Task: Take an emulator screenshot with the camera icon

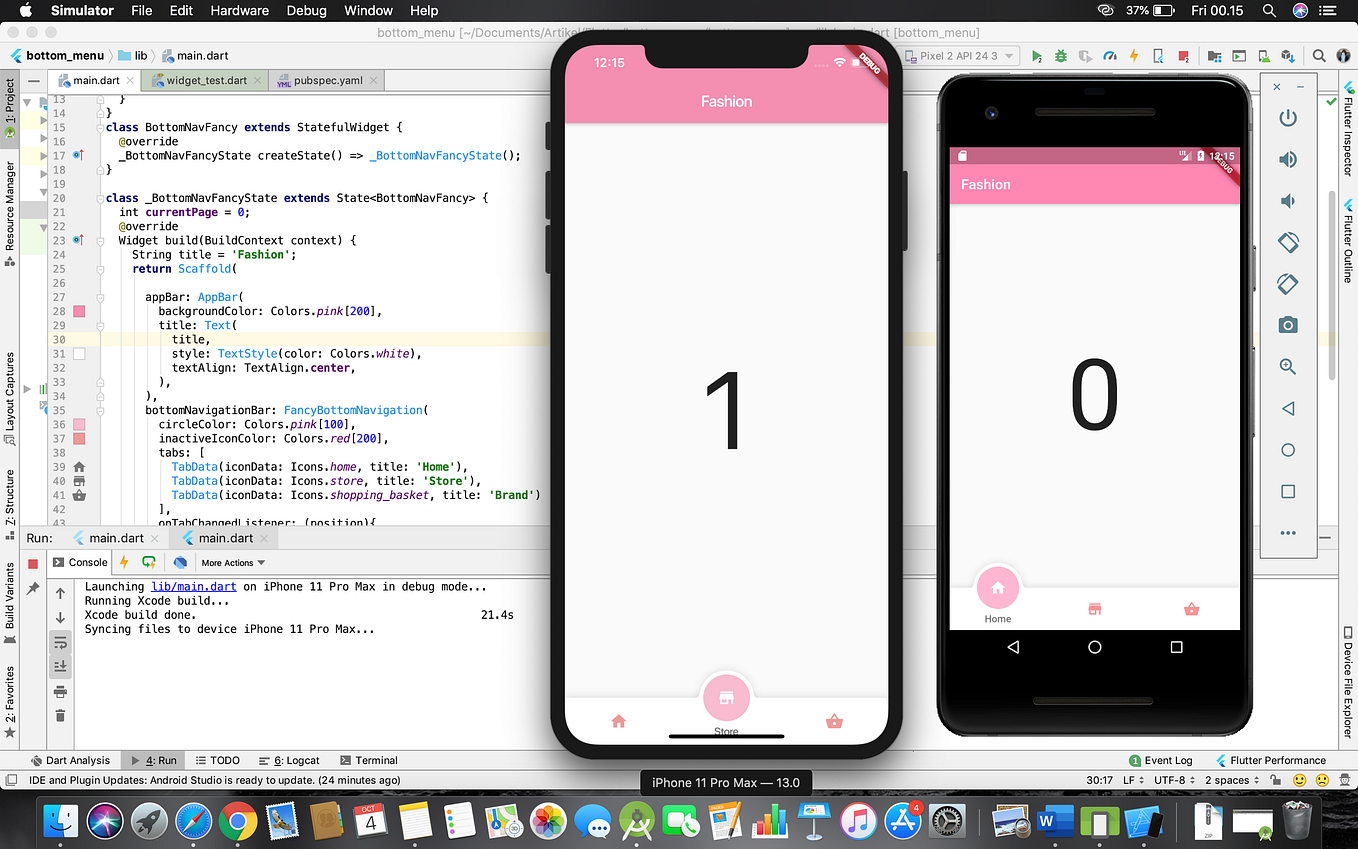Action: (1288, 325)
